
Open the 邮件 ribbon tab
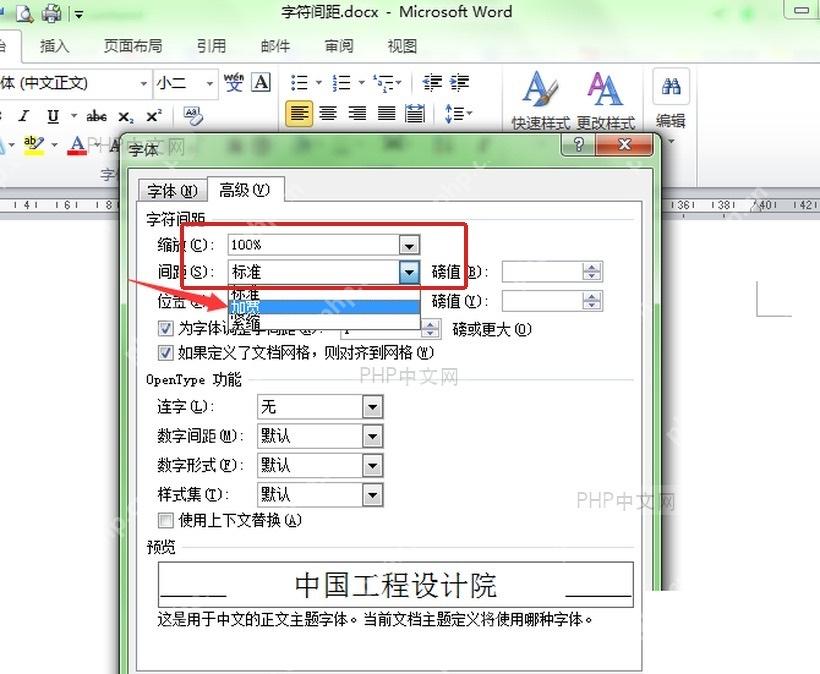pos(275,46)
